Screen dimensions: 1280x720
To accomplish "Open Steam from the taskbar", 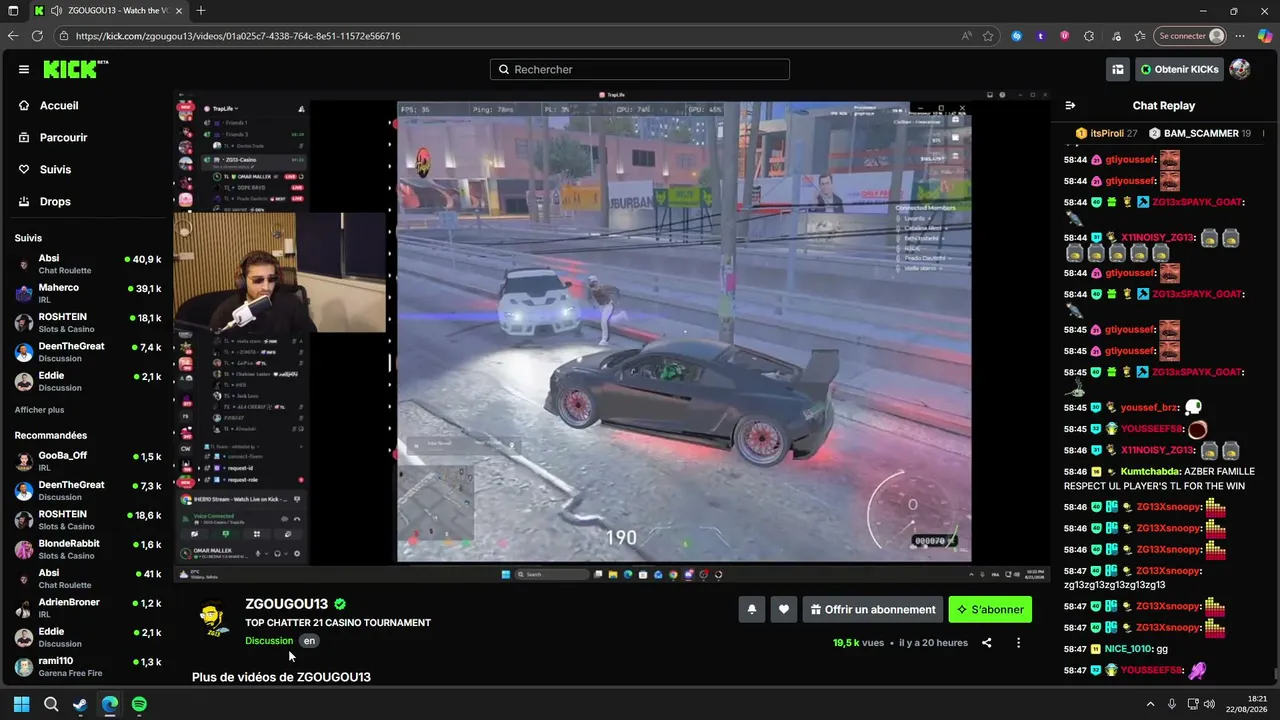I will [80, 704].
